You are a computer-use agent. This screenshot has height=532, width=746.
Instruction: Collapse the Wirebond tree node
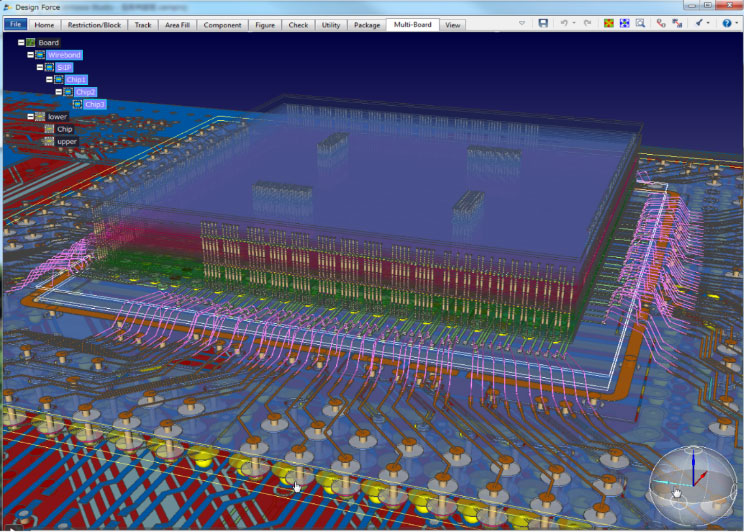click(30, 55)
